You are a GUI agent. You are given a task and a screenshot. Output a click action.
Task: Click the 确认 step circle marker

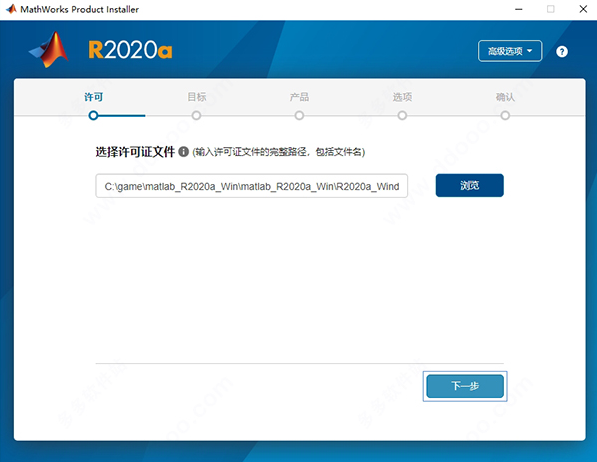click(x=505, y=115)
